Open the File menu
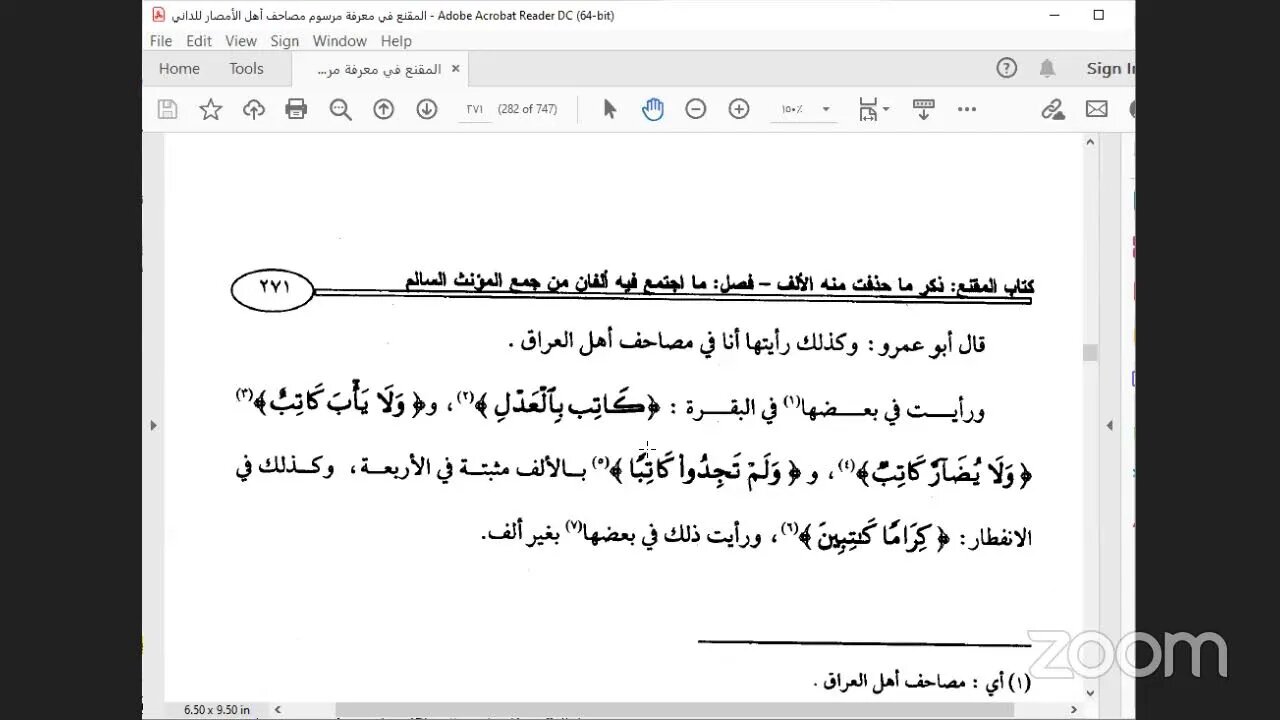Viewport: 1280px width, 720px height. [161, 41]
